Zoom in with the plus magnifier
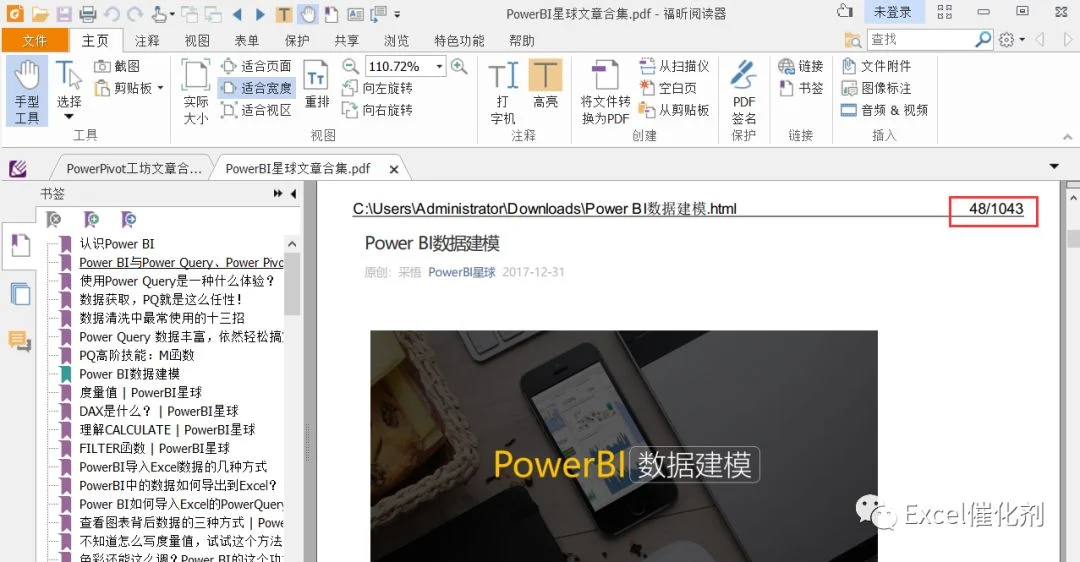 (459, 66)
